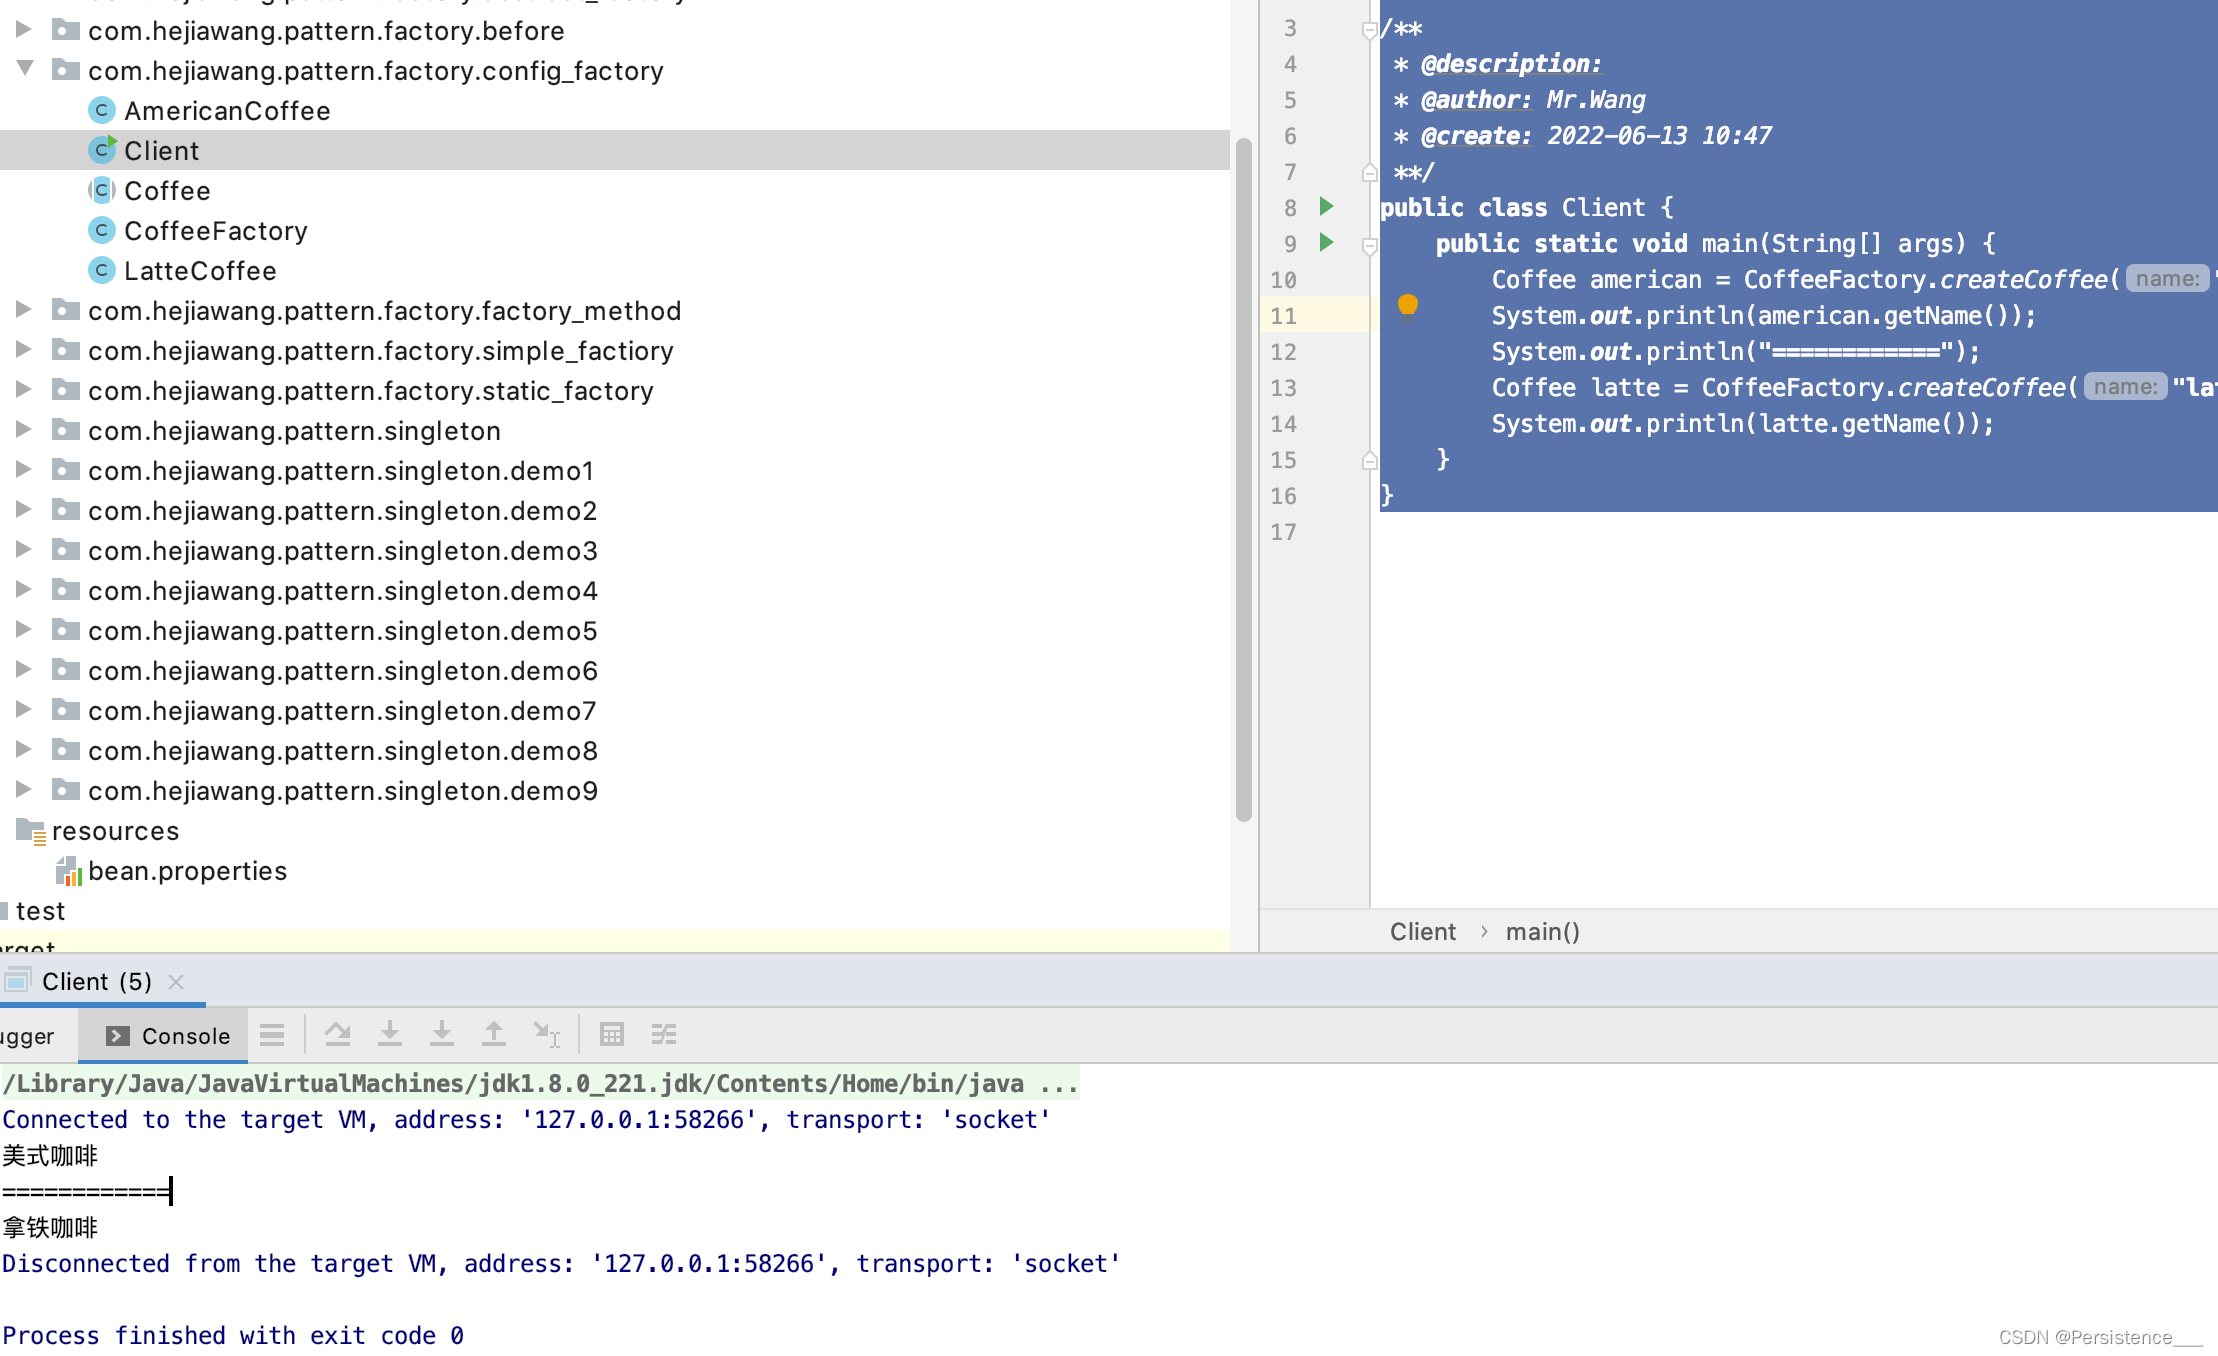Click the Coffee abstract class icon
Image resolution: width=2218 pixels, height=1356 pixels.
101,190
